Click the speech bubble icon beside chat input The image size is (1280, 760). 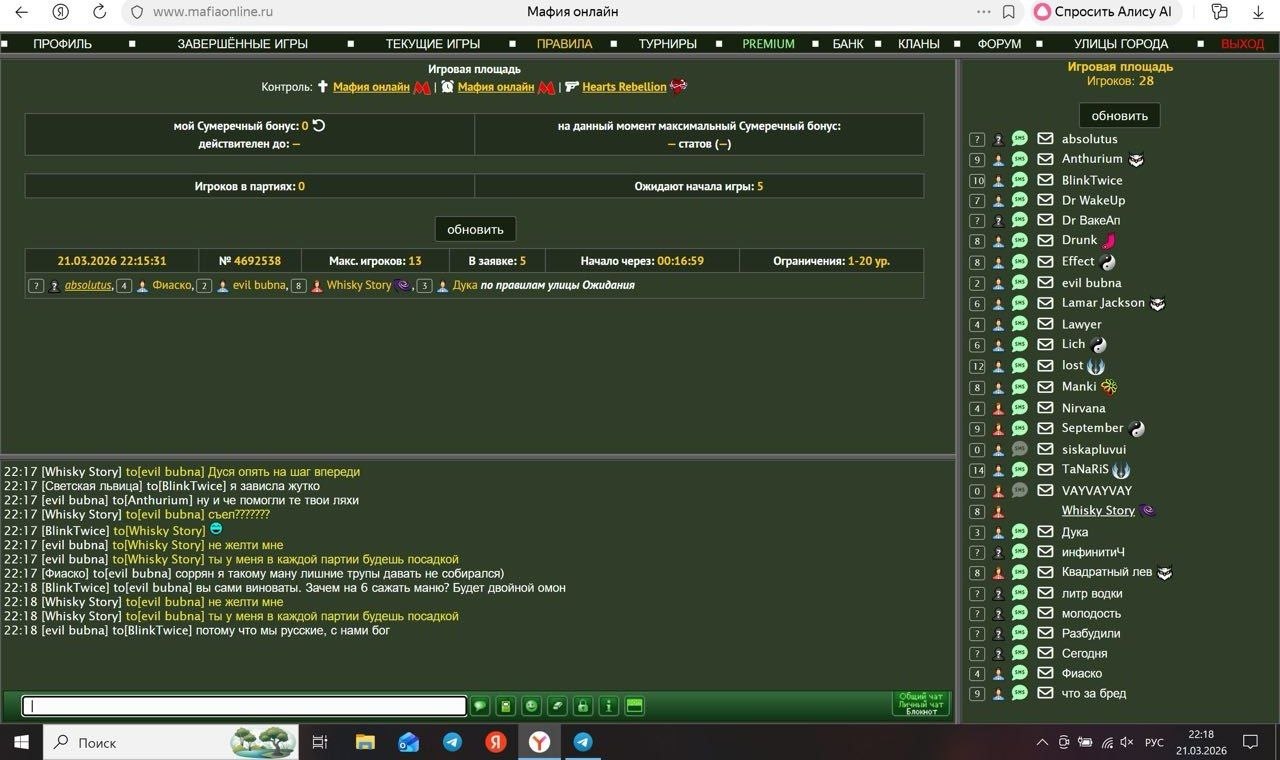[480, 706]
